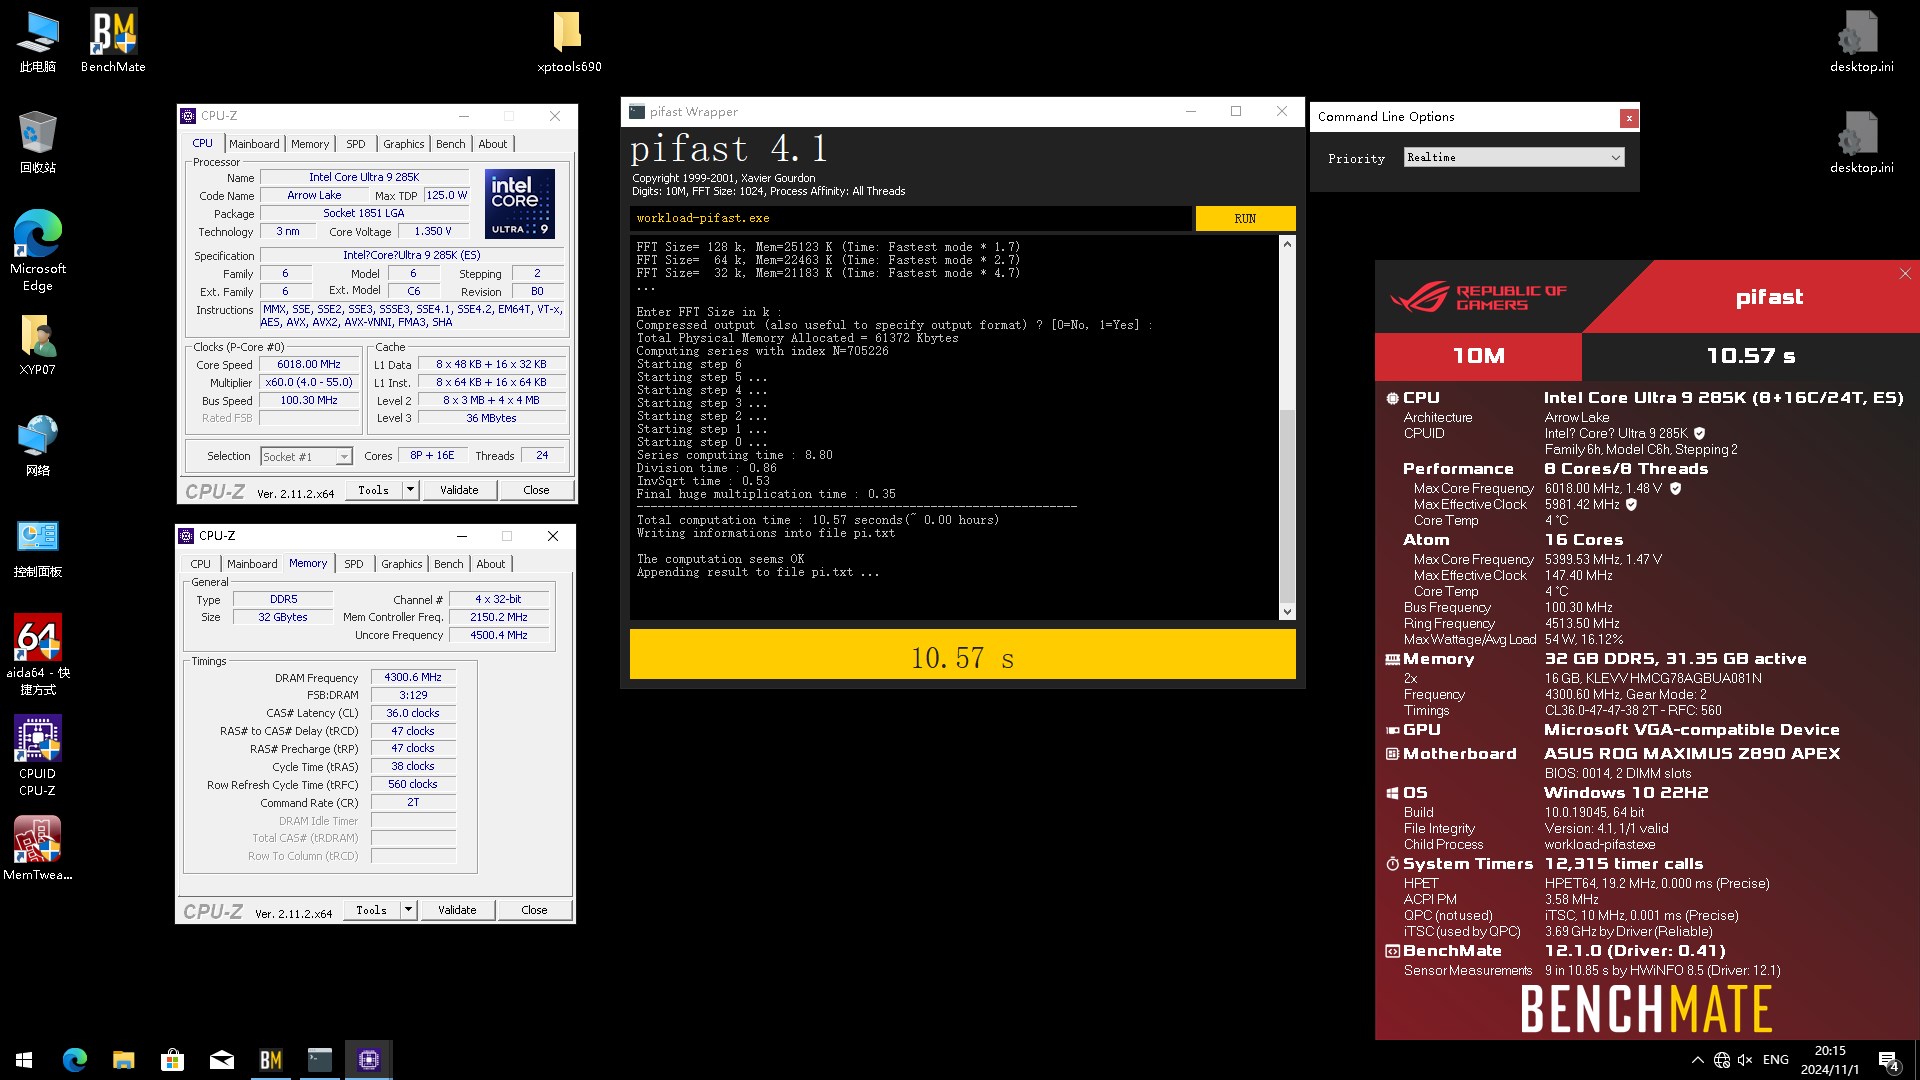Select SPD tab in top CPU-Z window
Viewport: 1920px width, 1080px height.
tap(356, 144)
